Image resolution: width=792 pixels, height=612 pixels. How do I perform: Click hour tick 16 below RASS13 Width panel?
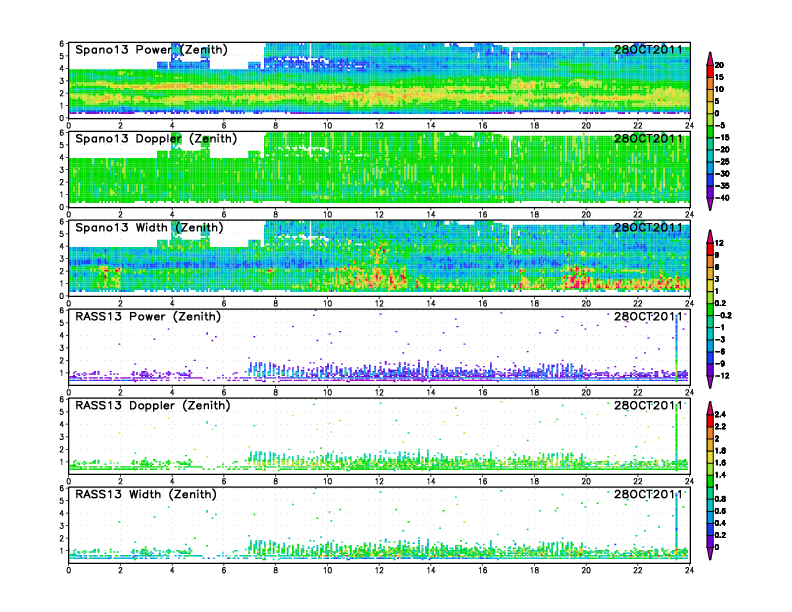click(x=483, y=570)
